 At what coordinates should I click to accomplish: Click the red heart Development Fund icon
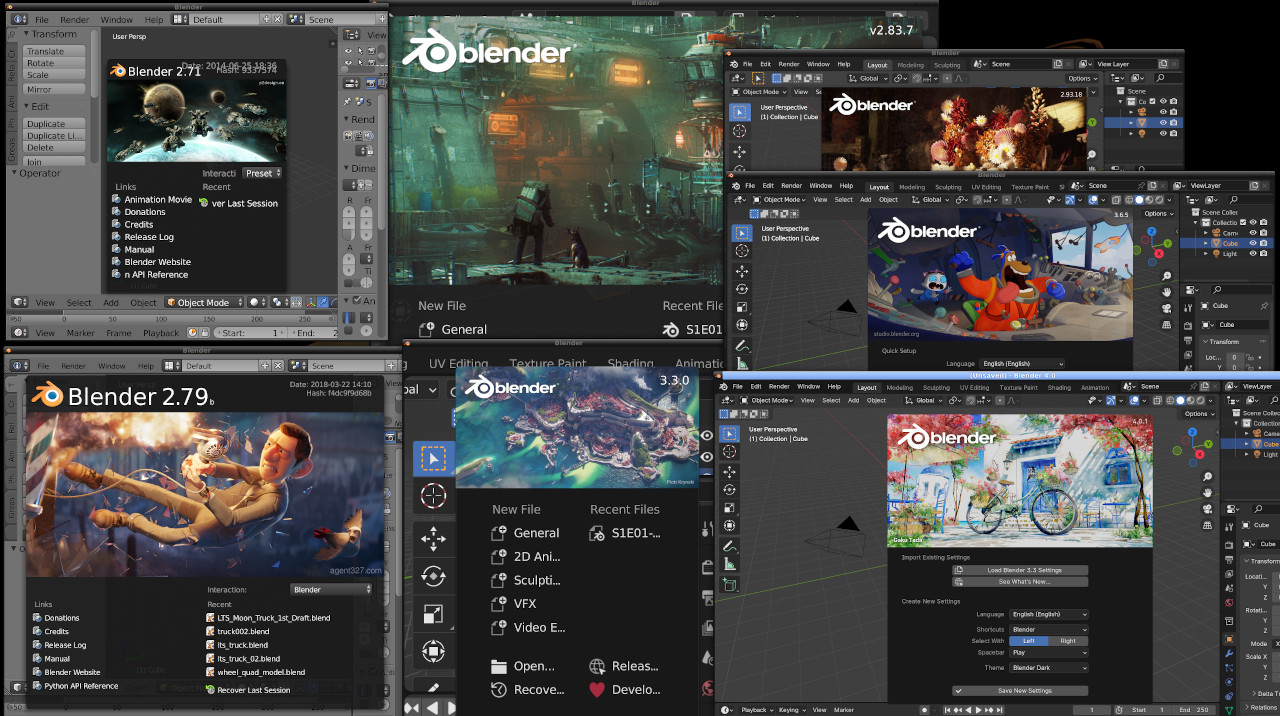tap(597, 689)
